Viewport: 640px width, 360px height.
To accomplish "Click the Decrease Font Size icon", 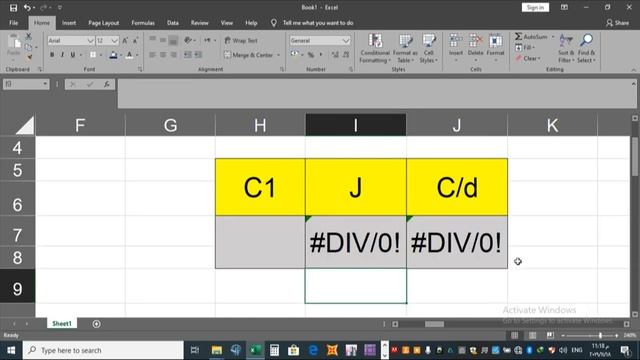I will [x=136, y=40].
